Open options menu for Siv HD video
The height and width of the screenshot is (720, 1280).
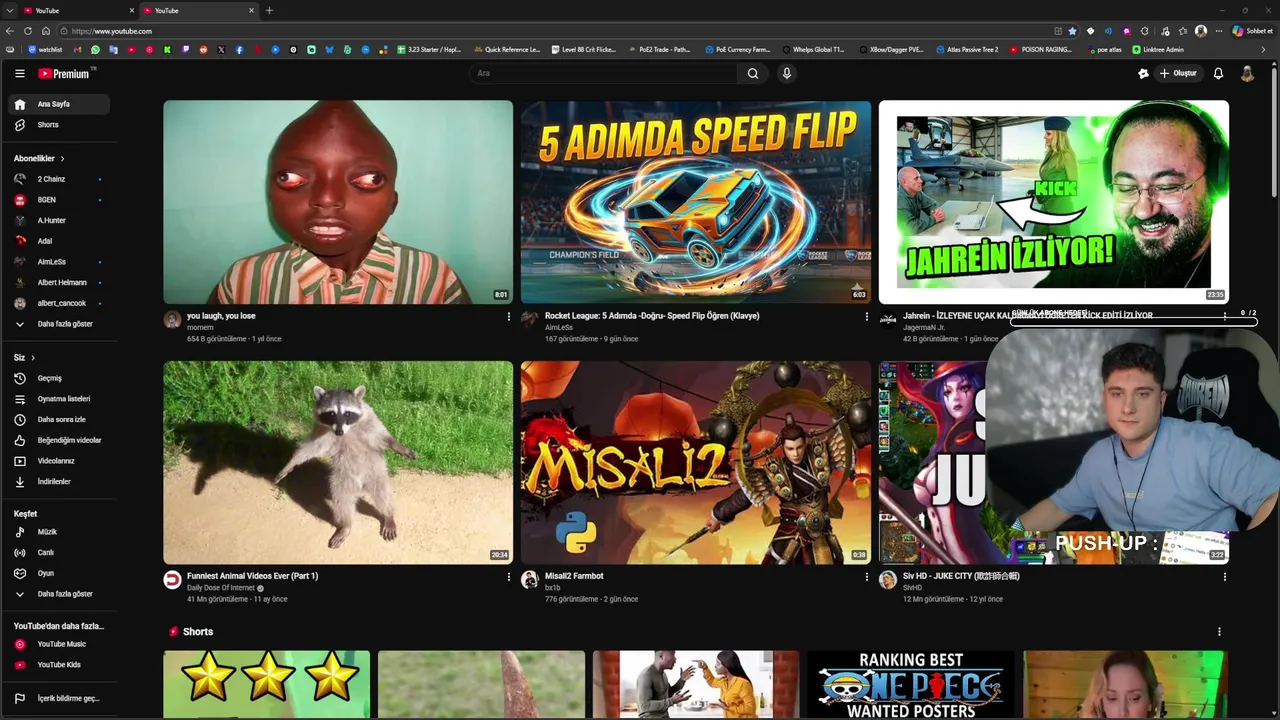(1224, 577)
